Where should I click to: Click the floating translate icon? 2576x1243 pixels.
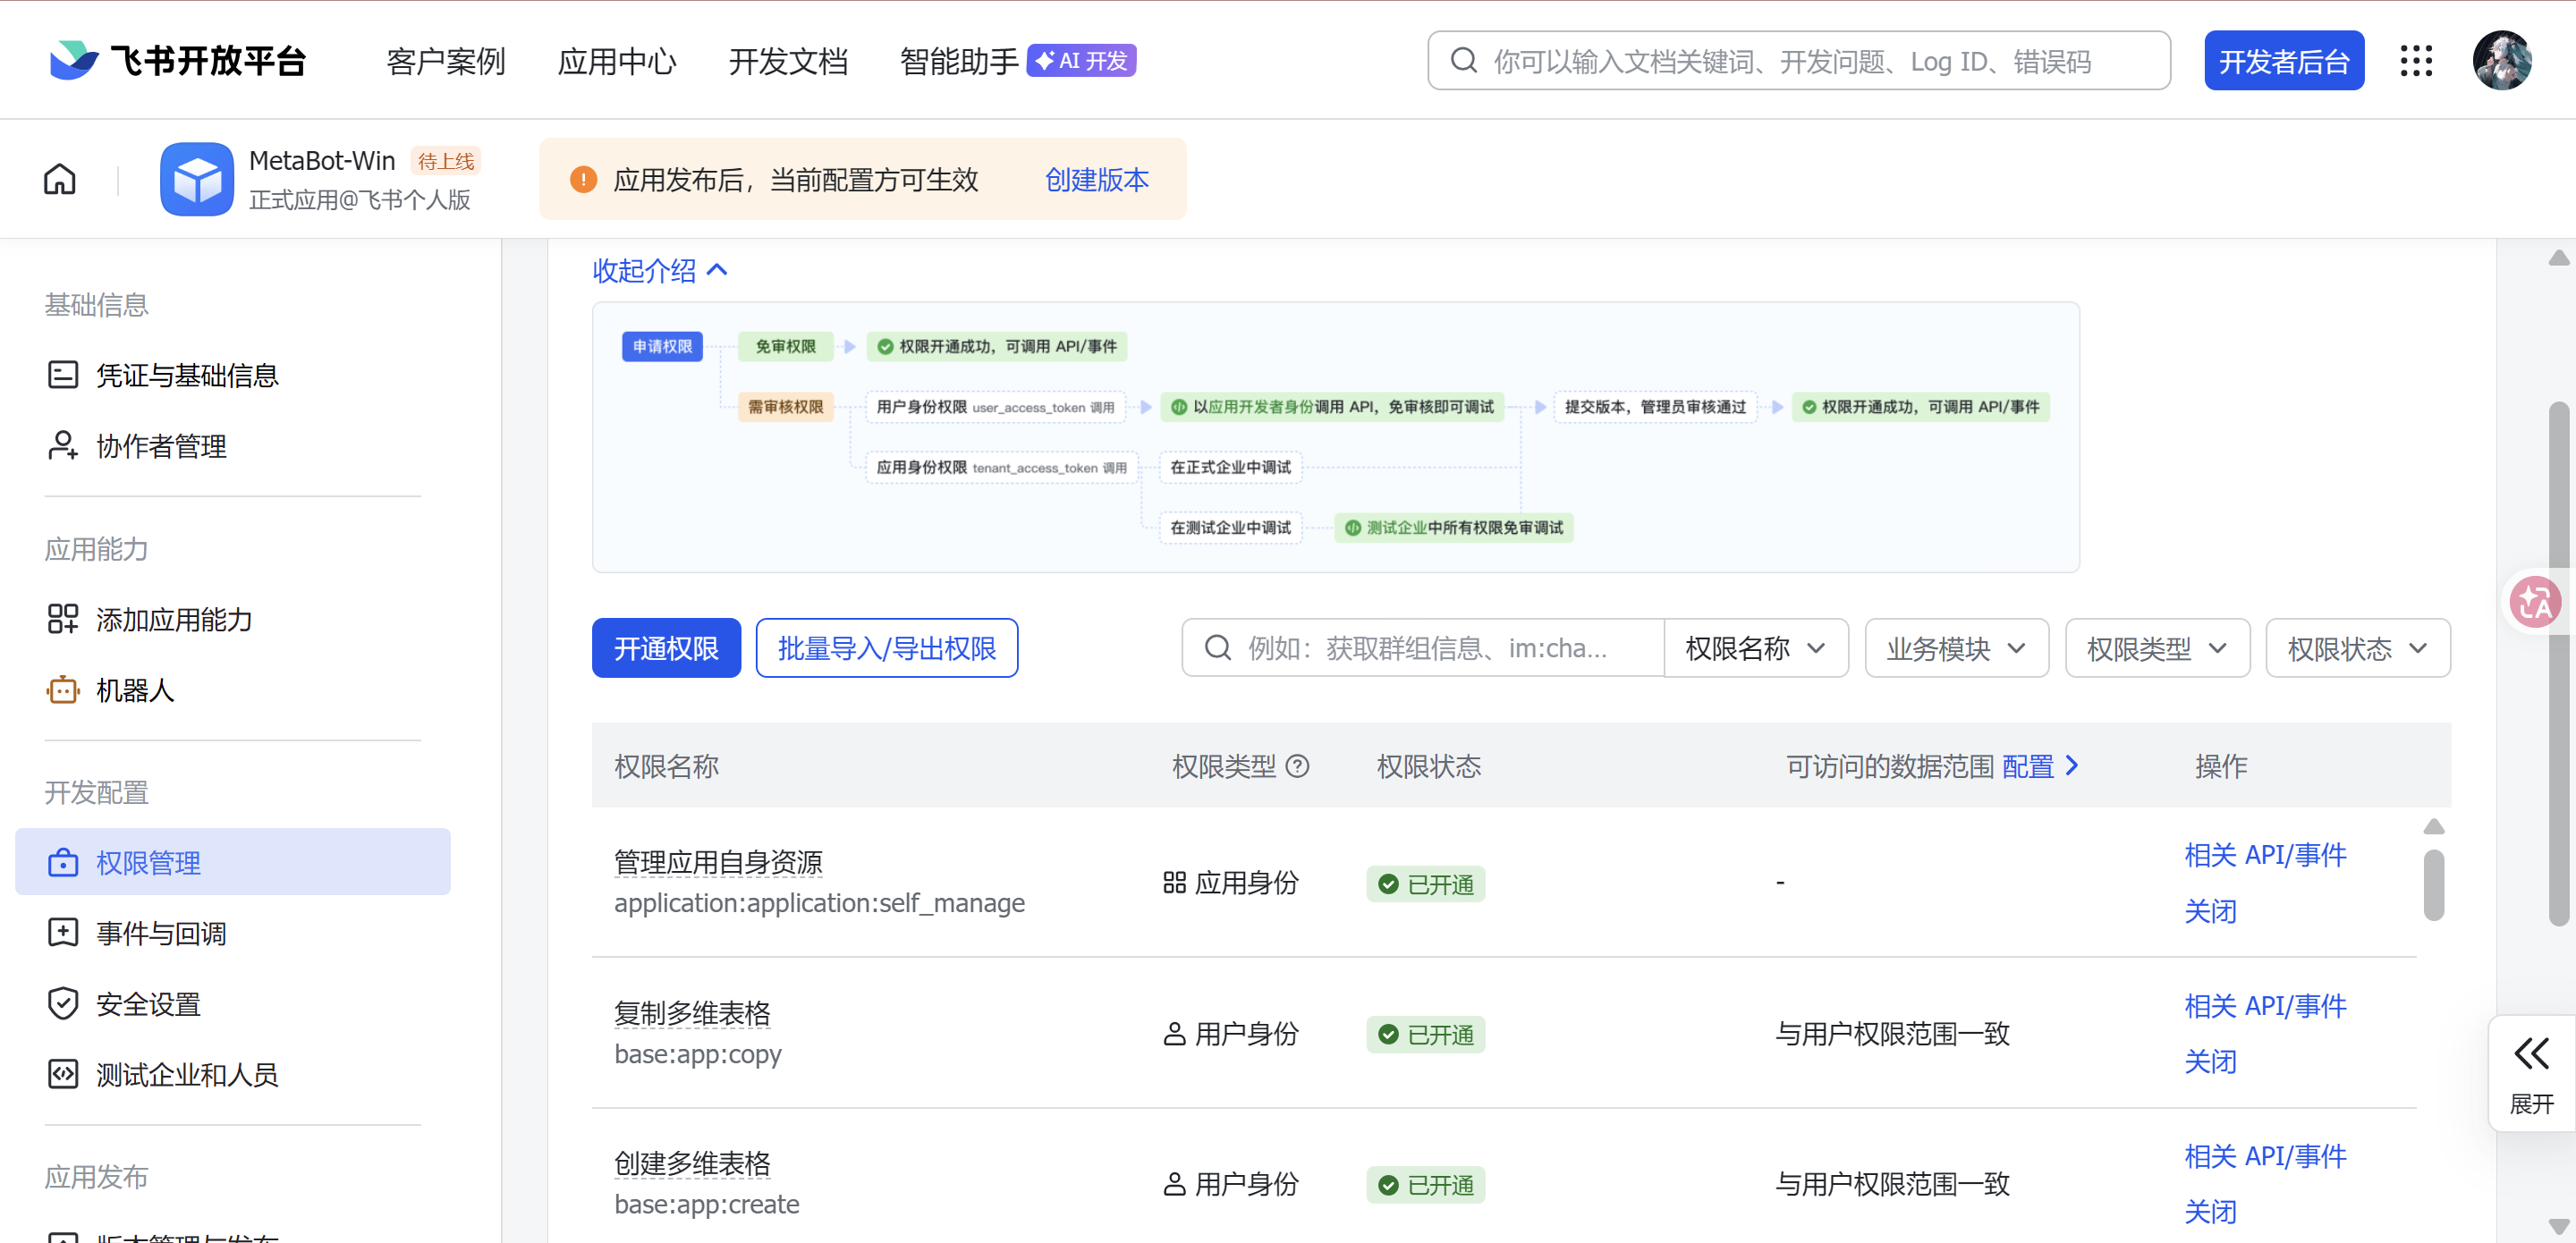(x=2534, y=603)
